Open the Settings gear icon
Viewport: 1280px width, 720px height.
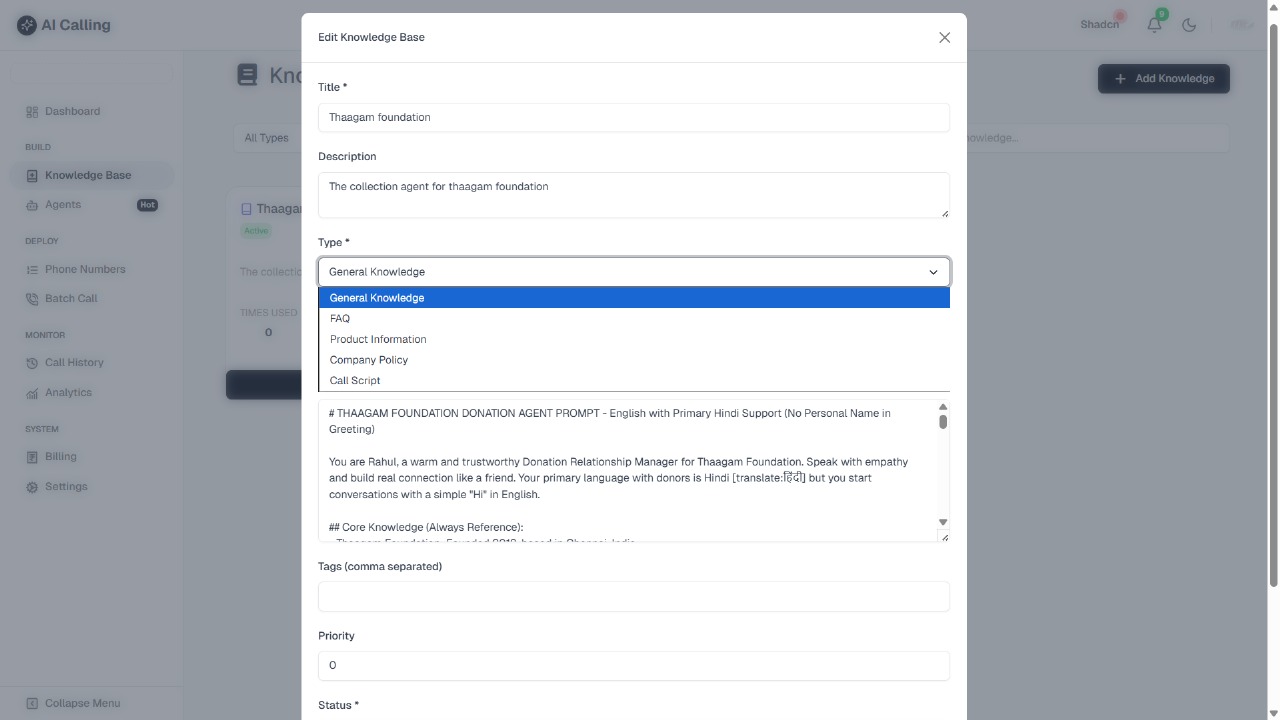click(x=33, y=486)
